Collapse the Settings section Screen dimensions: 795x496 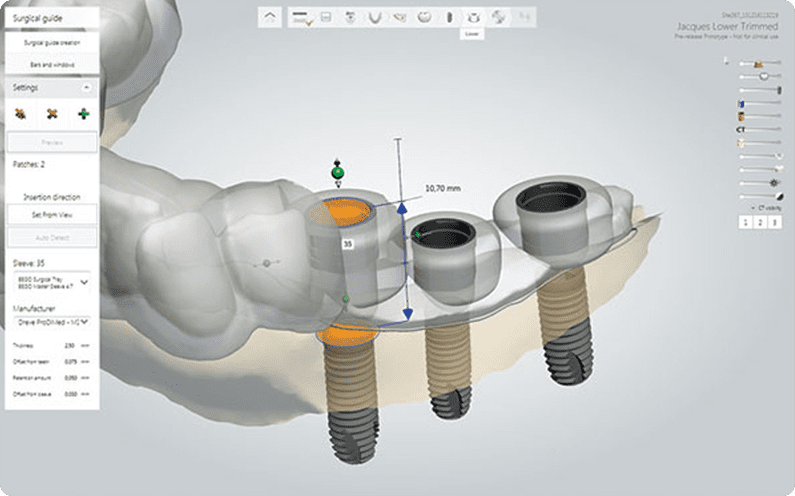86,88
